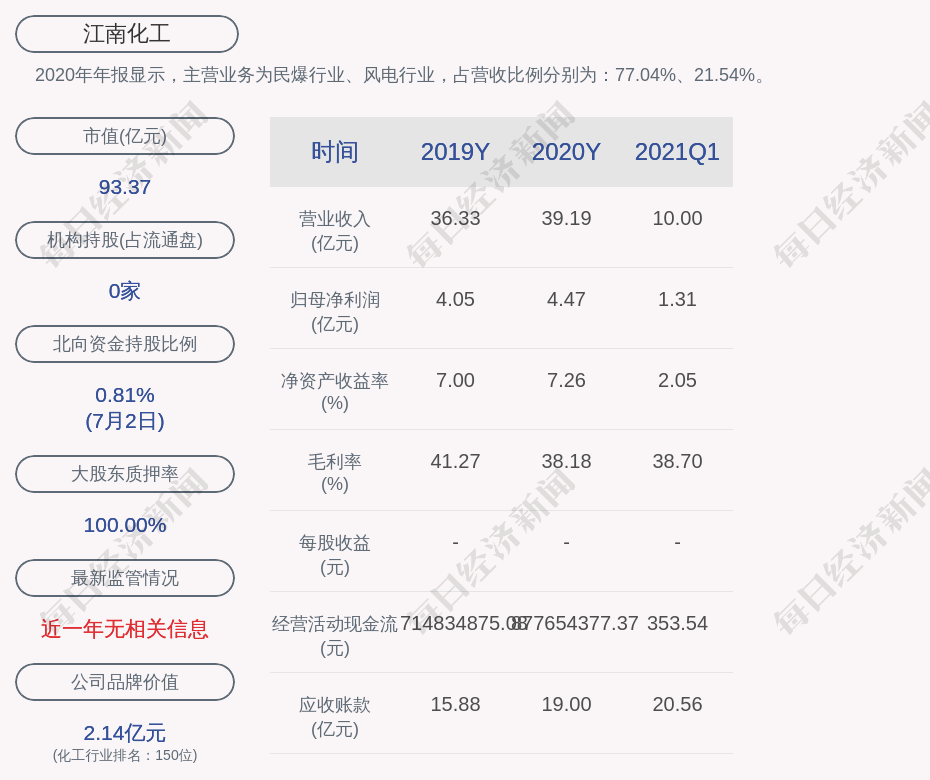This screenshot has height=780, width=930.
Task: Select the 市值(亿元) label pill
Action: pos(125,136)
